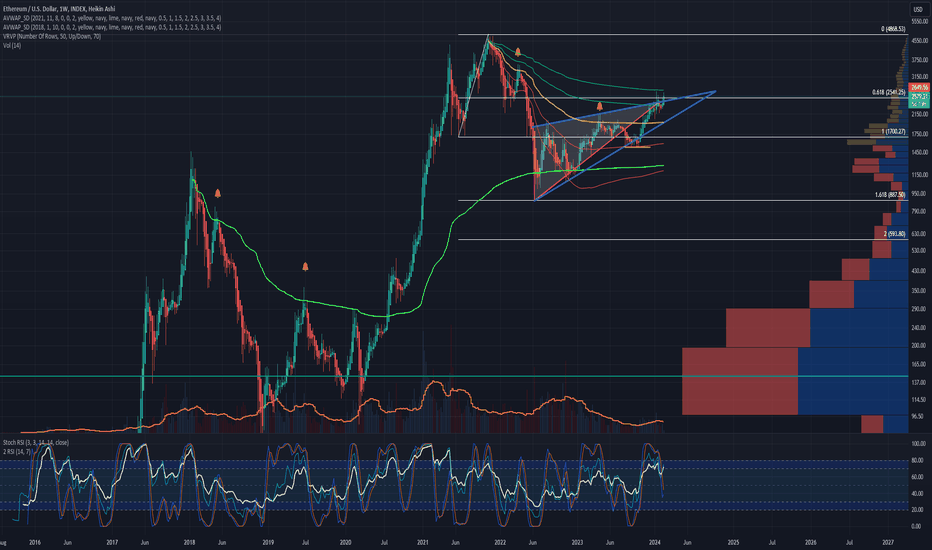Click the 2023 label on time axis
932x550 pixels.
tap(577, 542)
